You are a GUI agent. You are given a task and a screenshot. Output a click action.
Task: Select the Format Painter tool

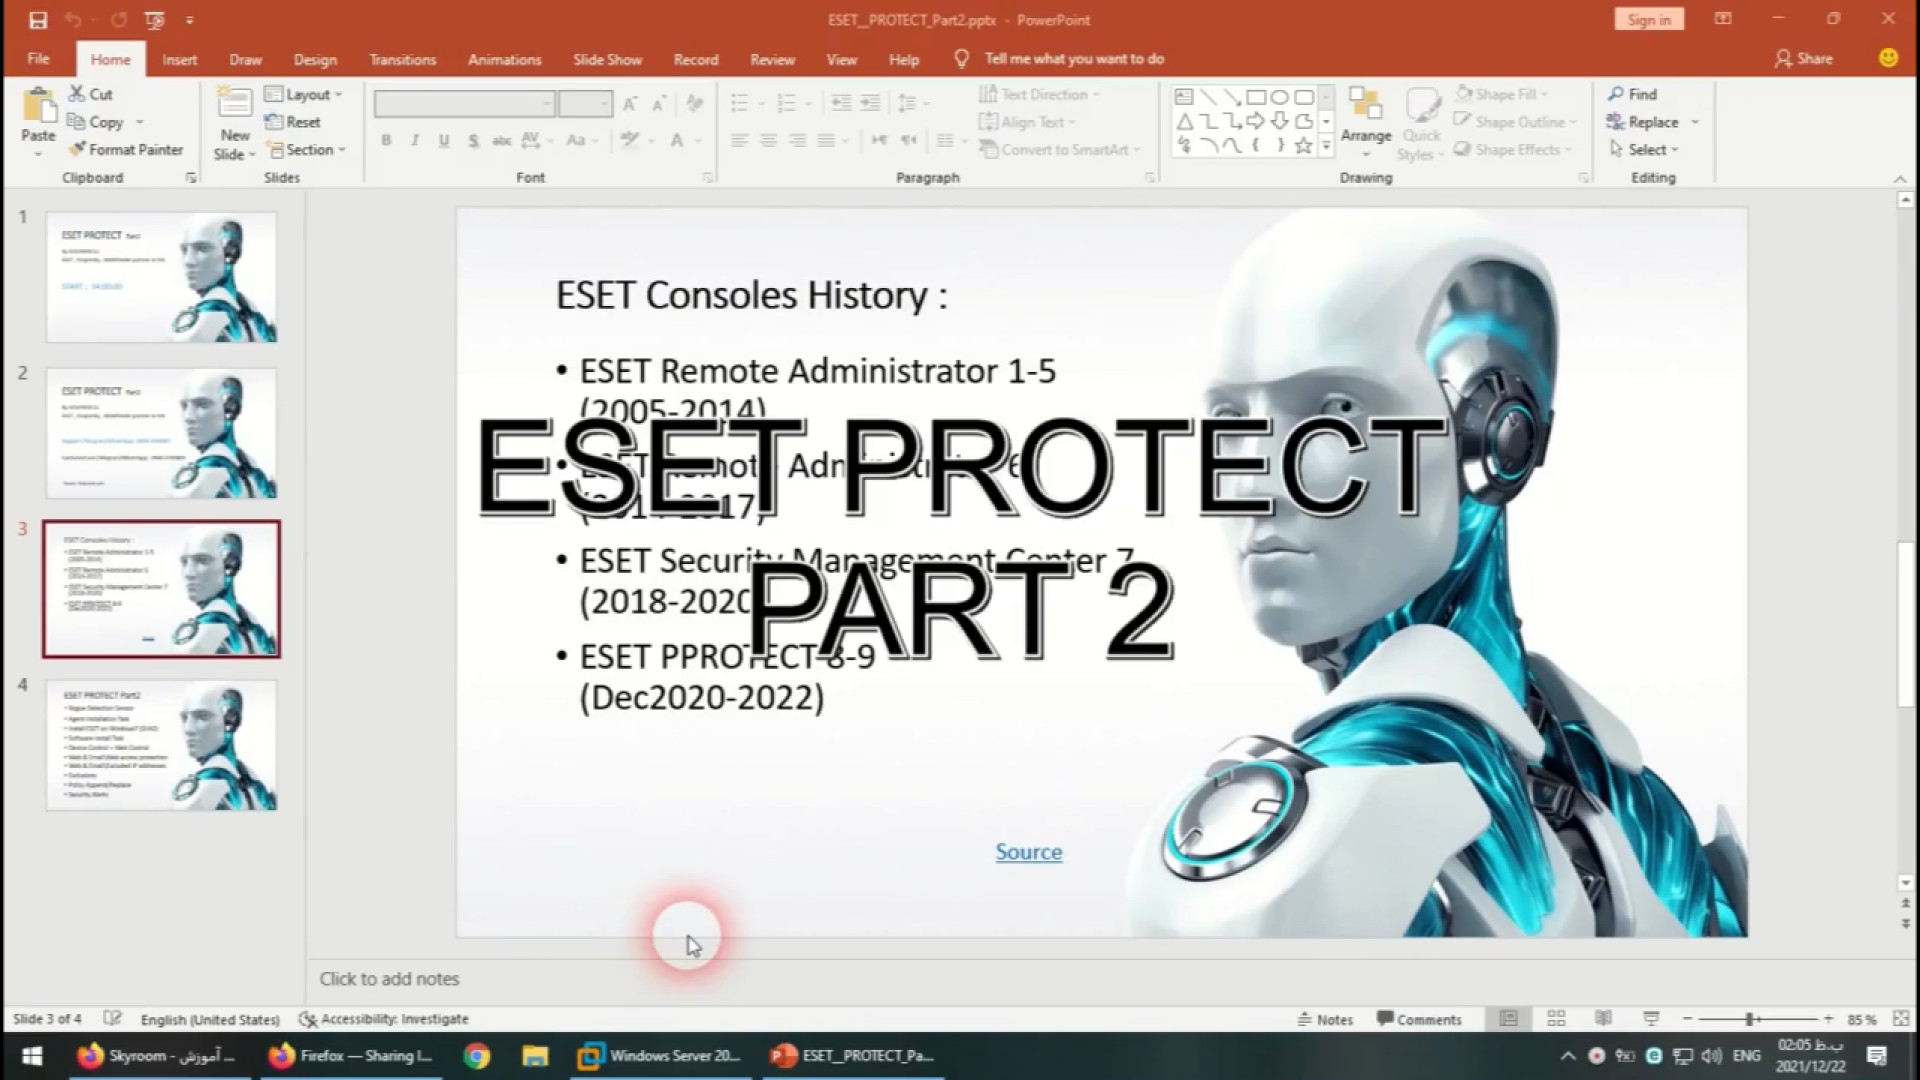126,149
